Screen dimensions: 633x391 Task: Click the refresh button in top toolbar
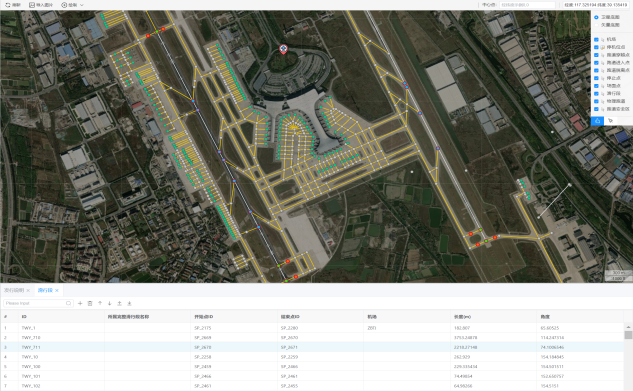point(13,5)
